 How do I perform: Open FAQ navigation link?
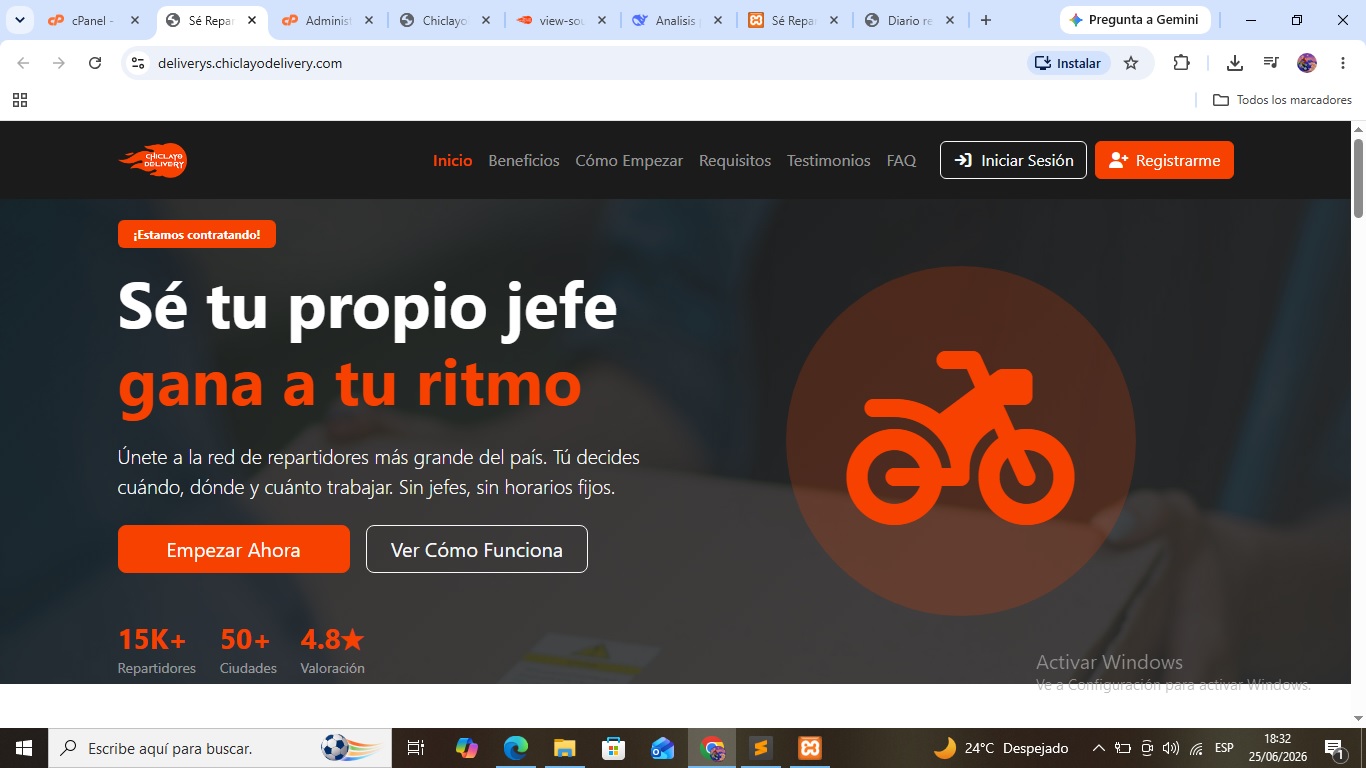coord(901,160)
